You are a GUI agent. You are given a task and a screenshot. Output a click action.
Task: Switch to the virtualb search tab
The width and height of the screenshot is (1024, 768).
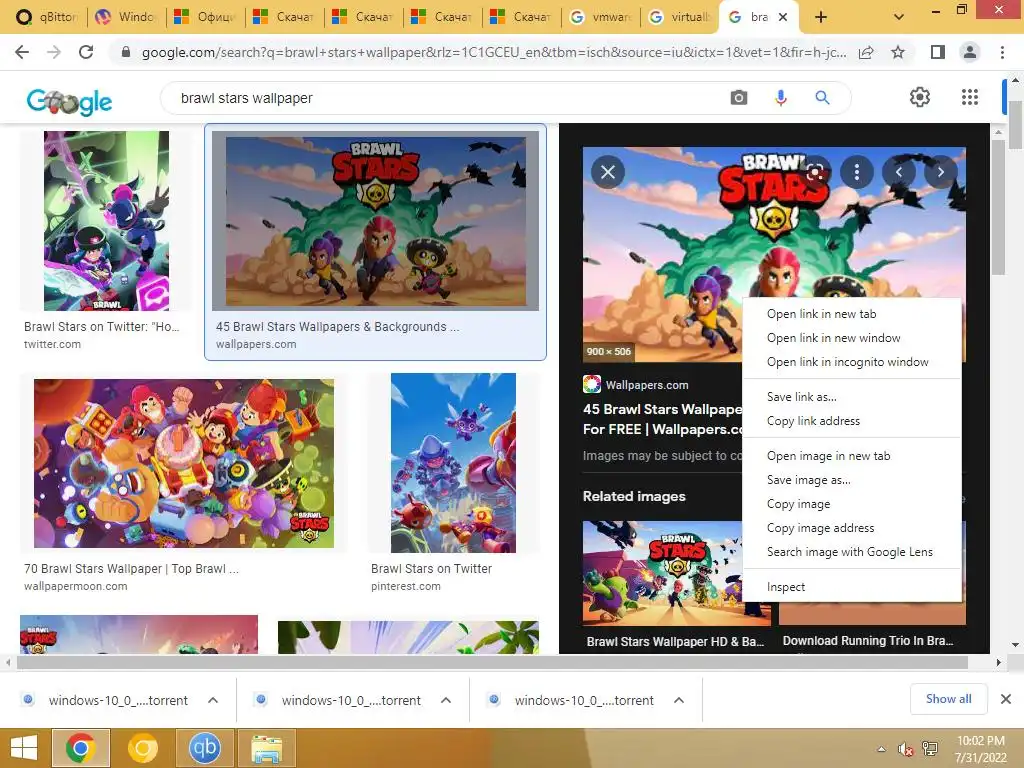[x=679, y=17]
